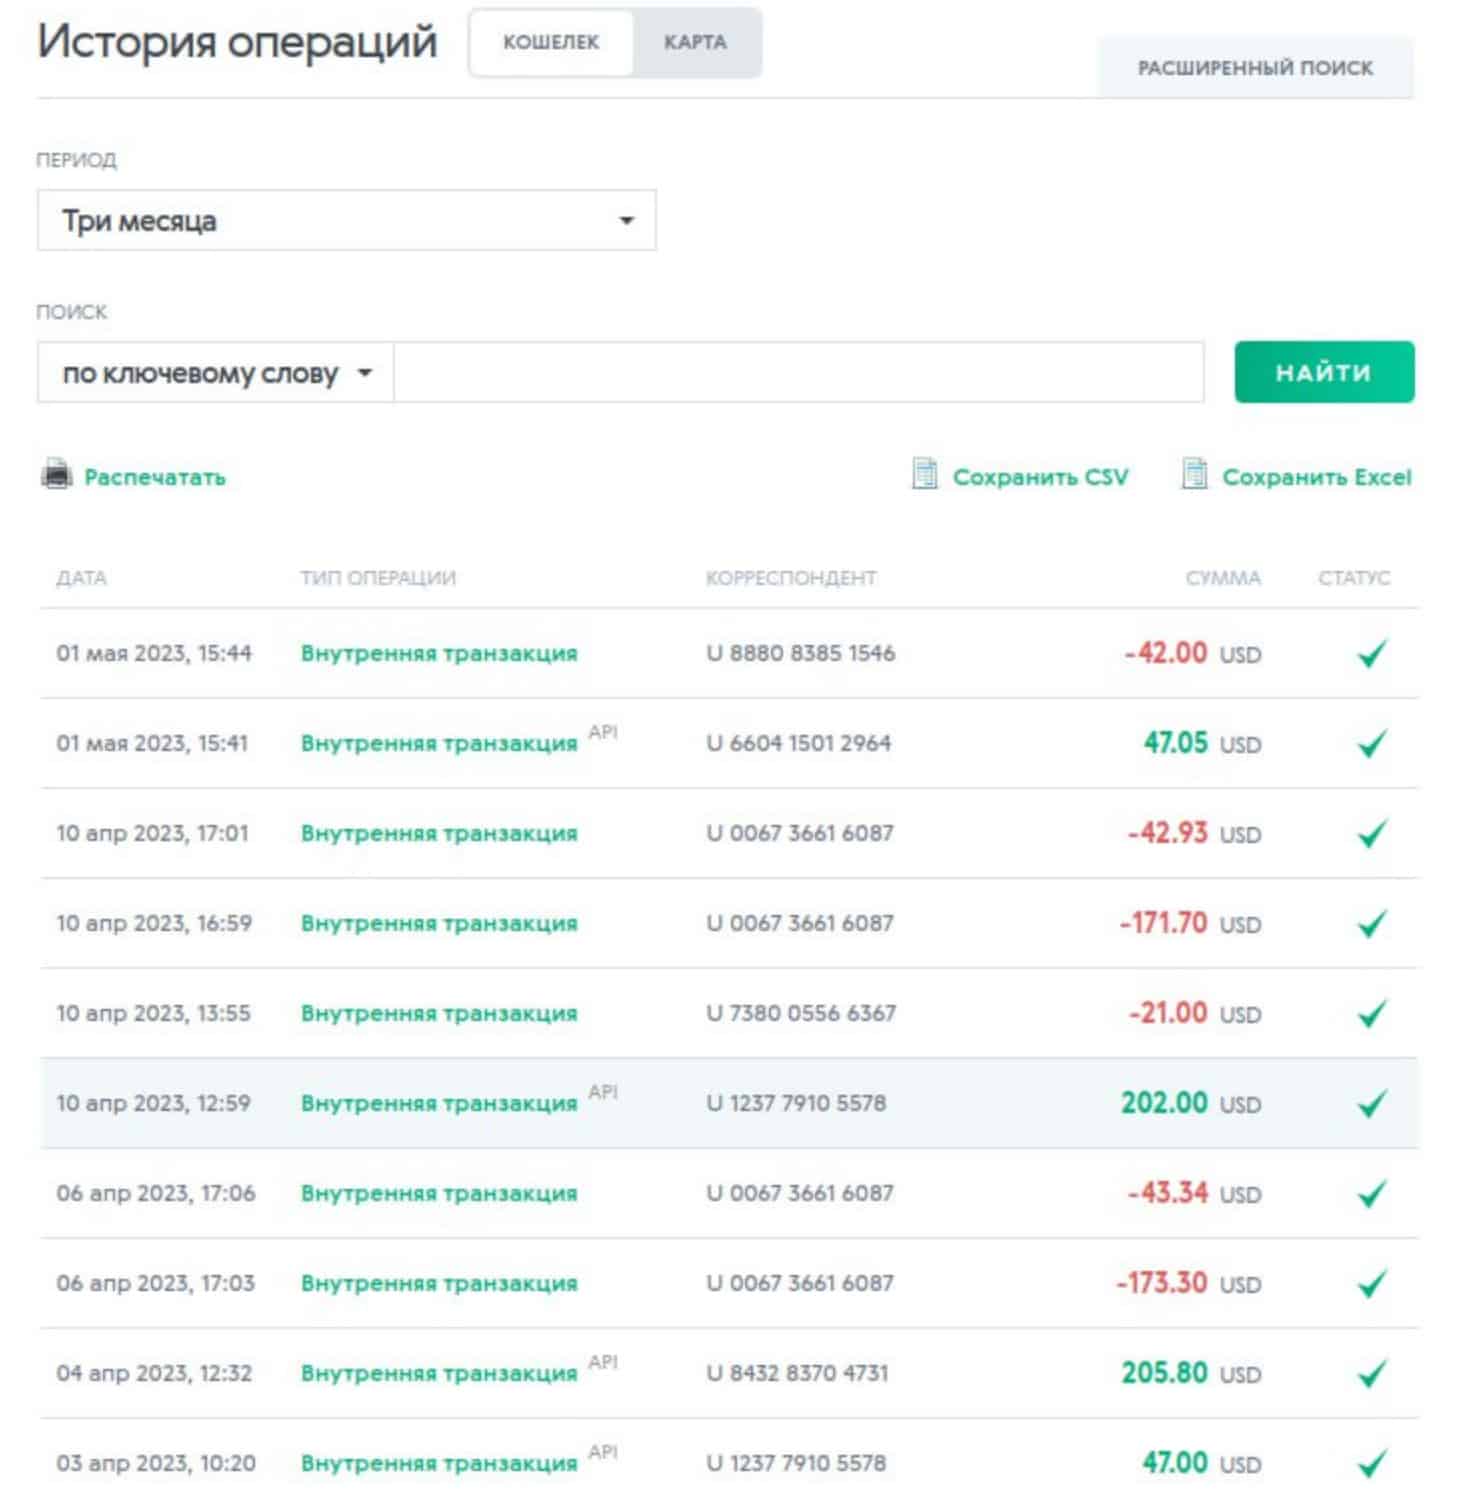Click status checkmark for -42.00 USD transaction
1470x1496 pixels.
coord(1372,654)
